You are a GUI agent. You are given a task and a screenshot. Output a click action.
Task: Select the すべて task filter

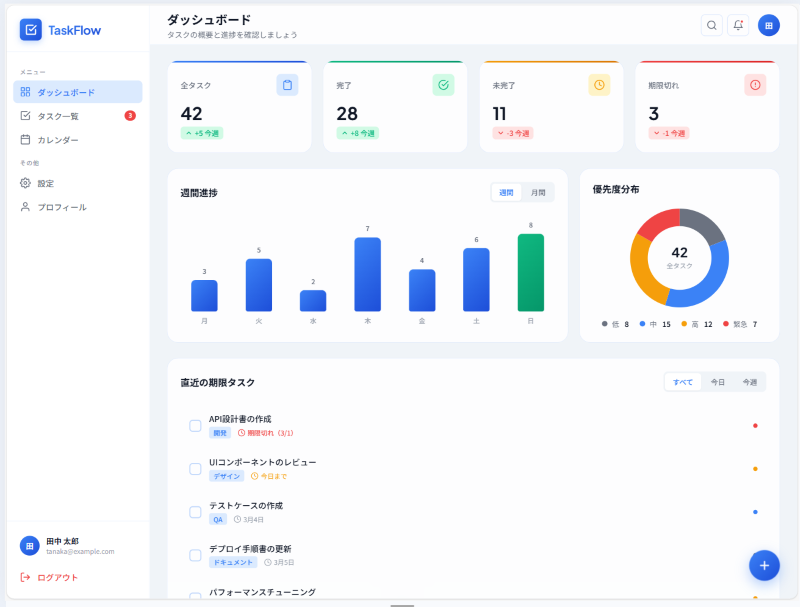pos(683,382)
